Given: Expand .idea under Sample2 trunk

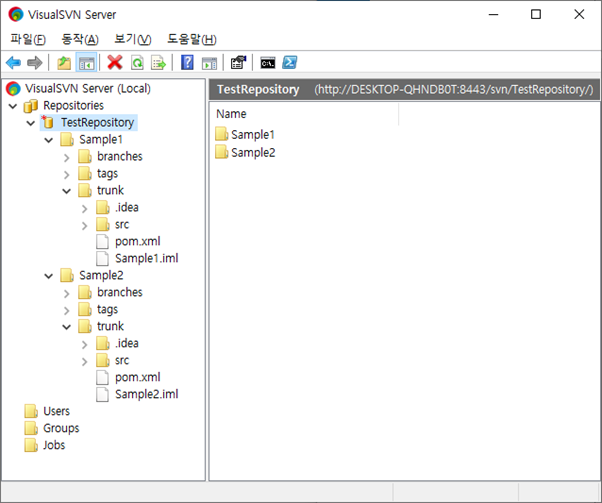Looking at the screenshot, I should pyautogui.click(x=84, y=344).
